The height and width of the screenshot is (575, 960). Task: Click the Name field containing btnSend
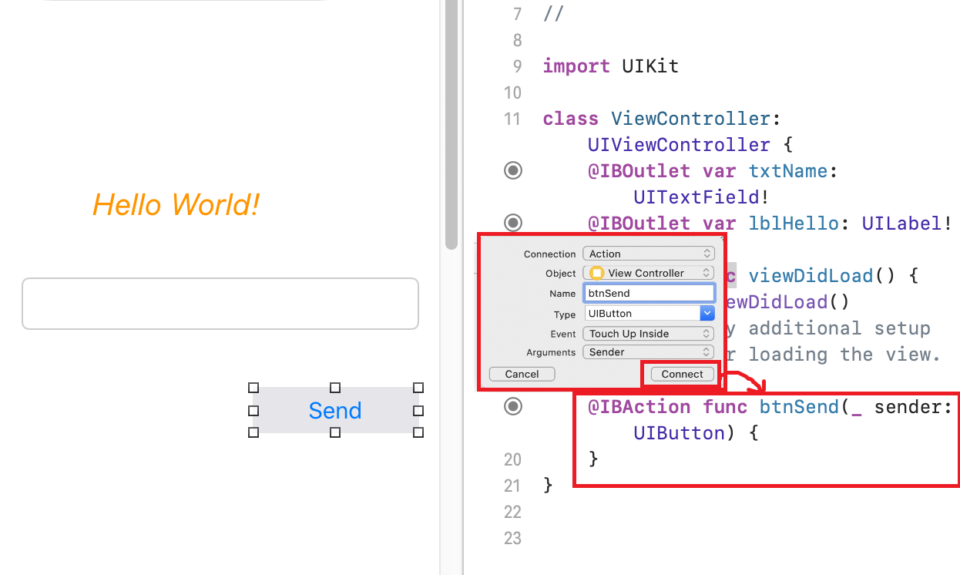[x=648, y=293]
